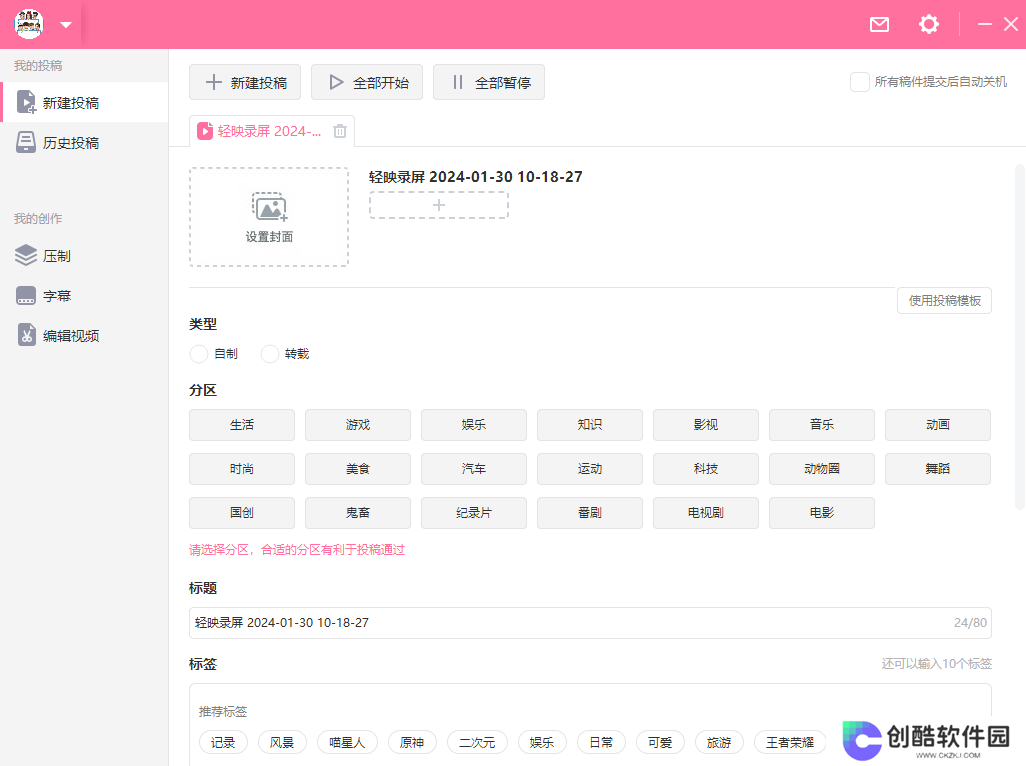The width and height of the screenshot is (1026, 766).
Task: Choose the 美食 category
Action: tap(358, 468)
